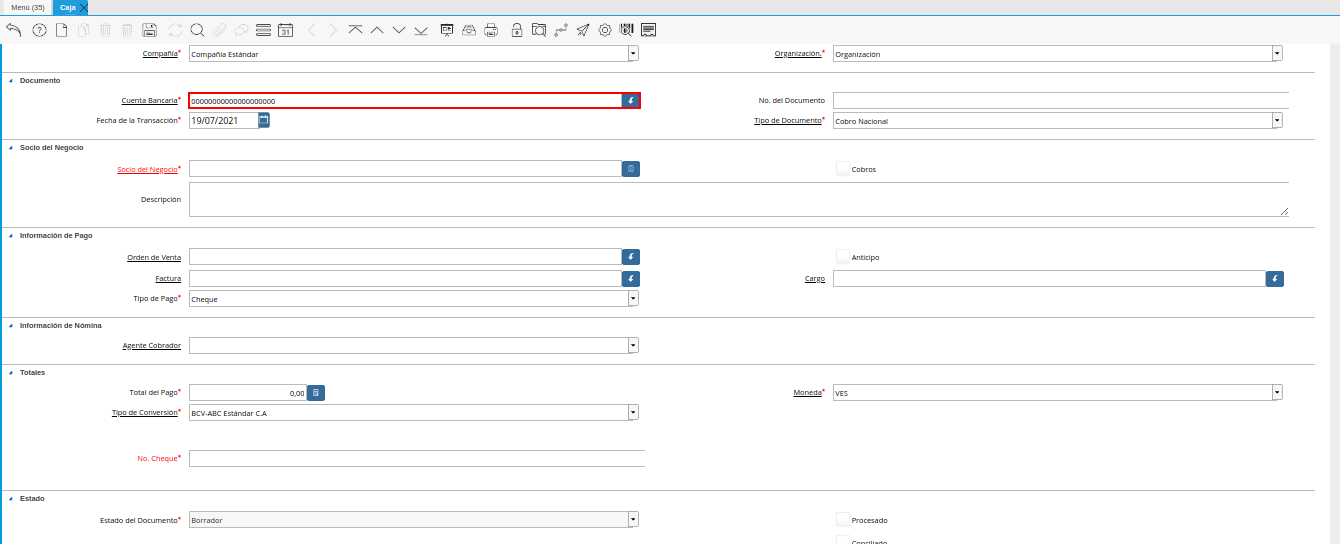The width and height of the screenshot is (1340, 544).
Task: Click the Undo changes arrow icon
Action: [x=13, y=30]
